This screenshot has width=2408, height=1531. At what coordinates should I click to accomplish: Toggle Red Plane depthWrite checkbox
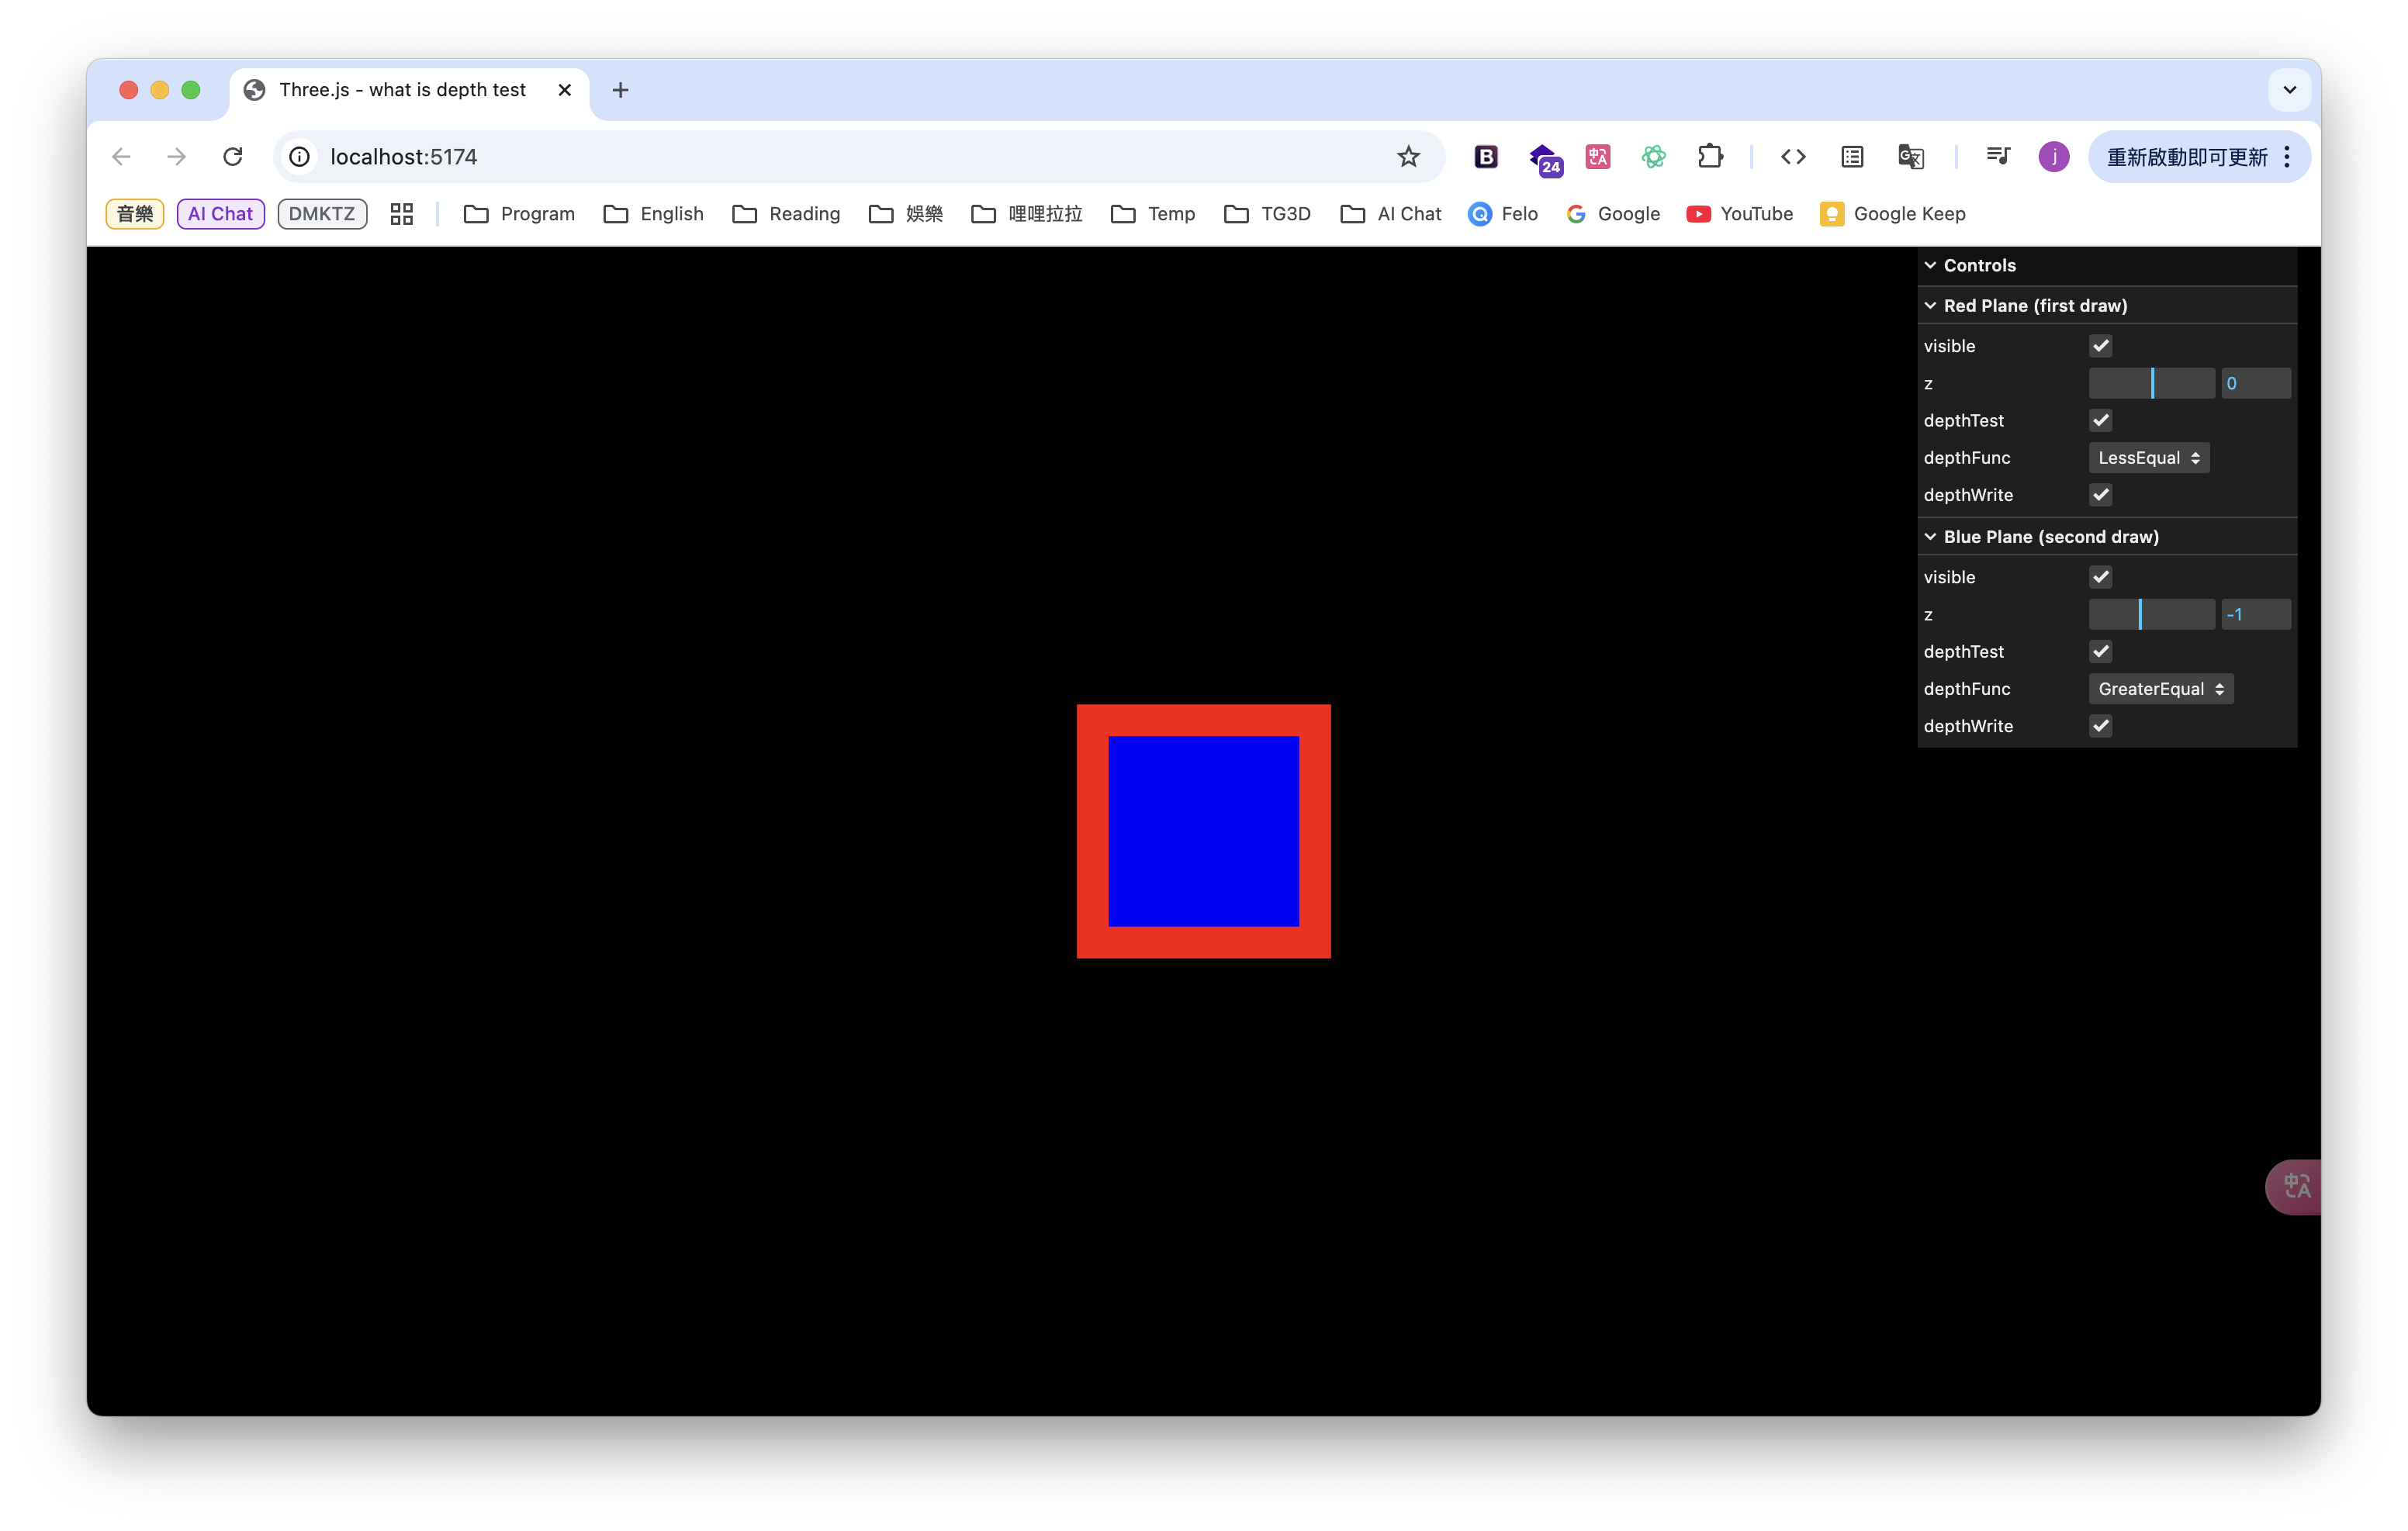[x=2101, y=495]
